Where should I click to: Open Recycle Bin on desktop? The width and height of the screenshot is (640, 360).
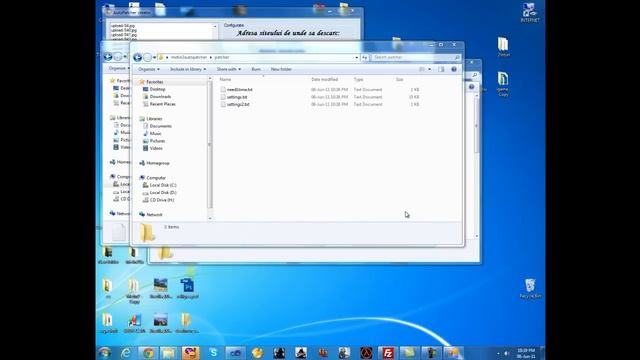click(x=530, y=289)
